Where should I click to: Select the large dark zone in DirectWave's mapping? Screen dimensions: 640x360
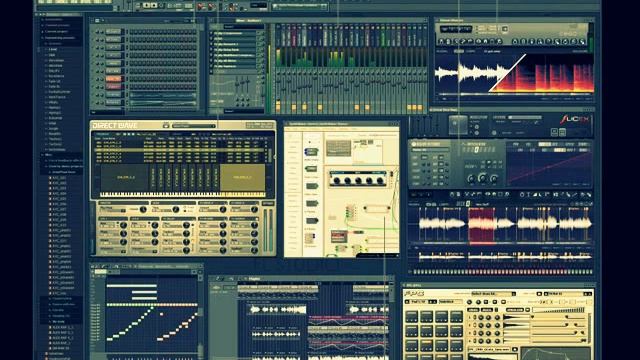click(125, 178)
